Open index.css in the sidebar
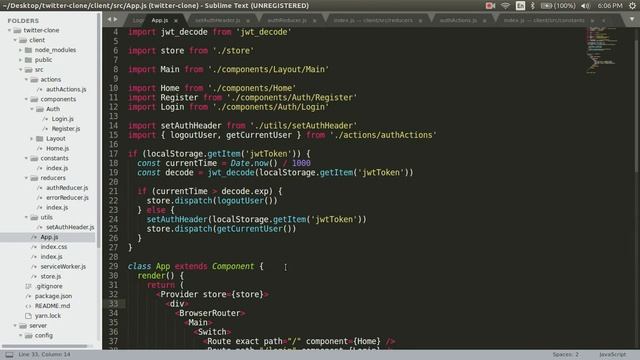This screenshot has height=360, width=640. pos(53,247)
